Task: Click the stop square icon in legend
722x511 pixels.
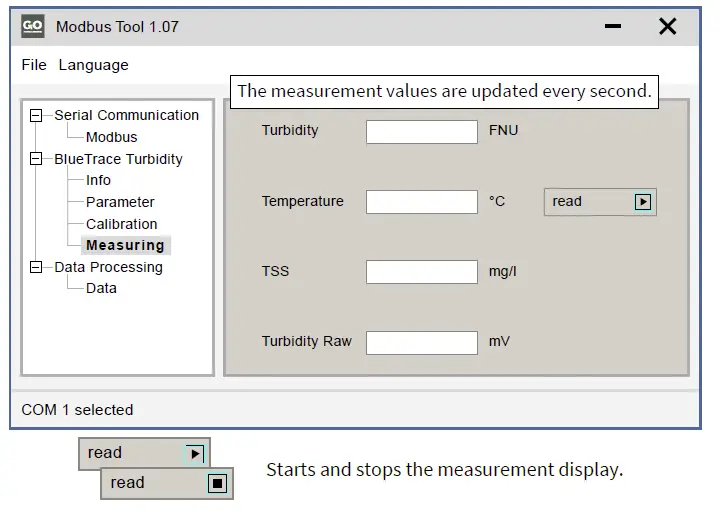Action: point(217,483)
